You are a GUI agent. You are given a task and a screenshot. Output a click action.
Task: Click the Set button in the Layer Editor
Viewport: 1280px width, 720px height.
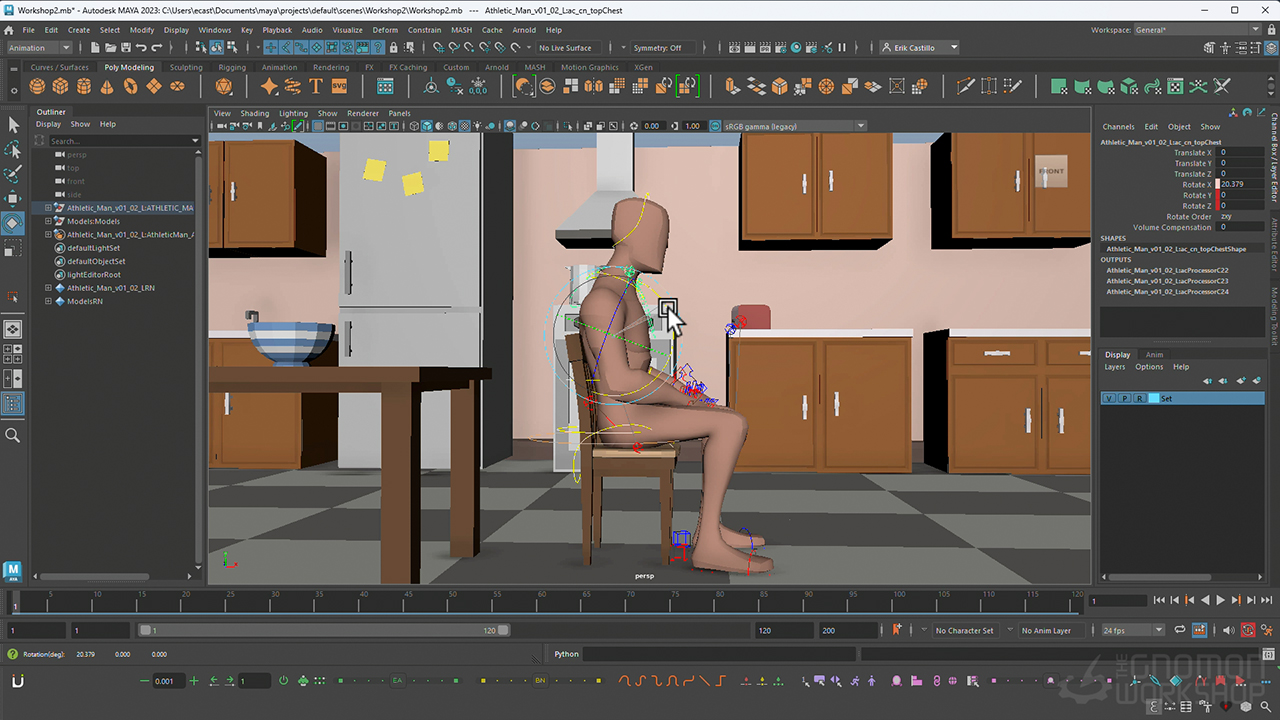(1166, 398)
